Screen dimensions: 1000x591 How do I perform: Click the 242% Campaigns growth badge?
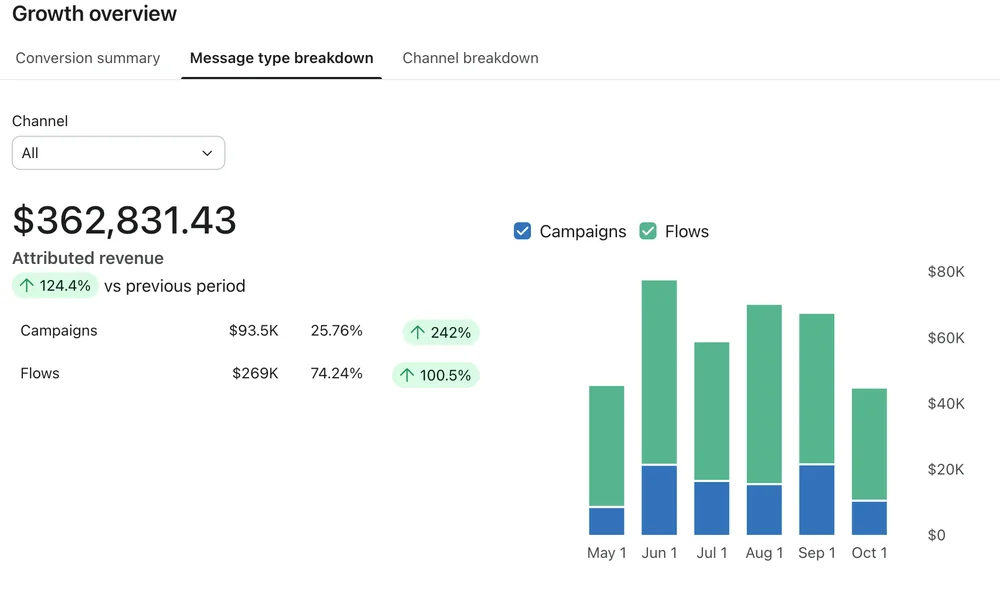[441, 332]
